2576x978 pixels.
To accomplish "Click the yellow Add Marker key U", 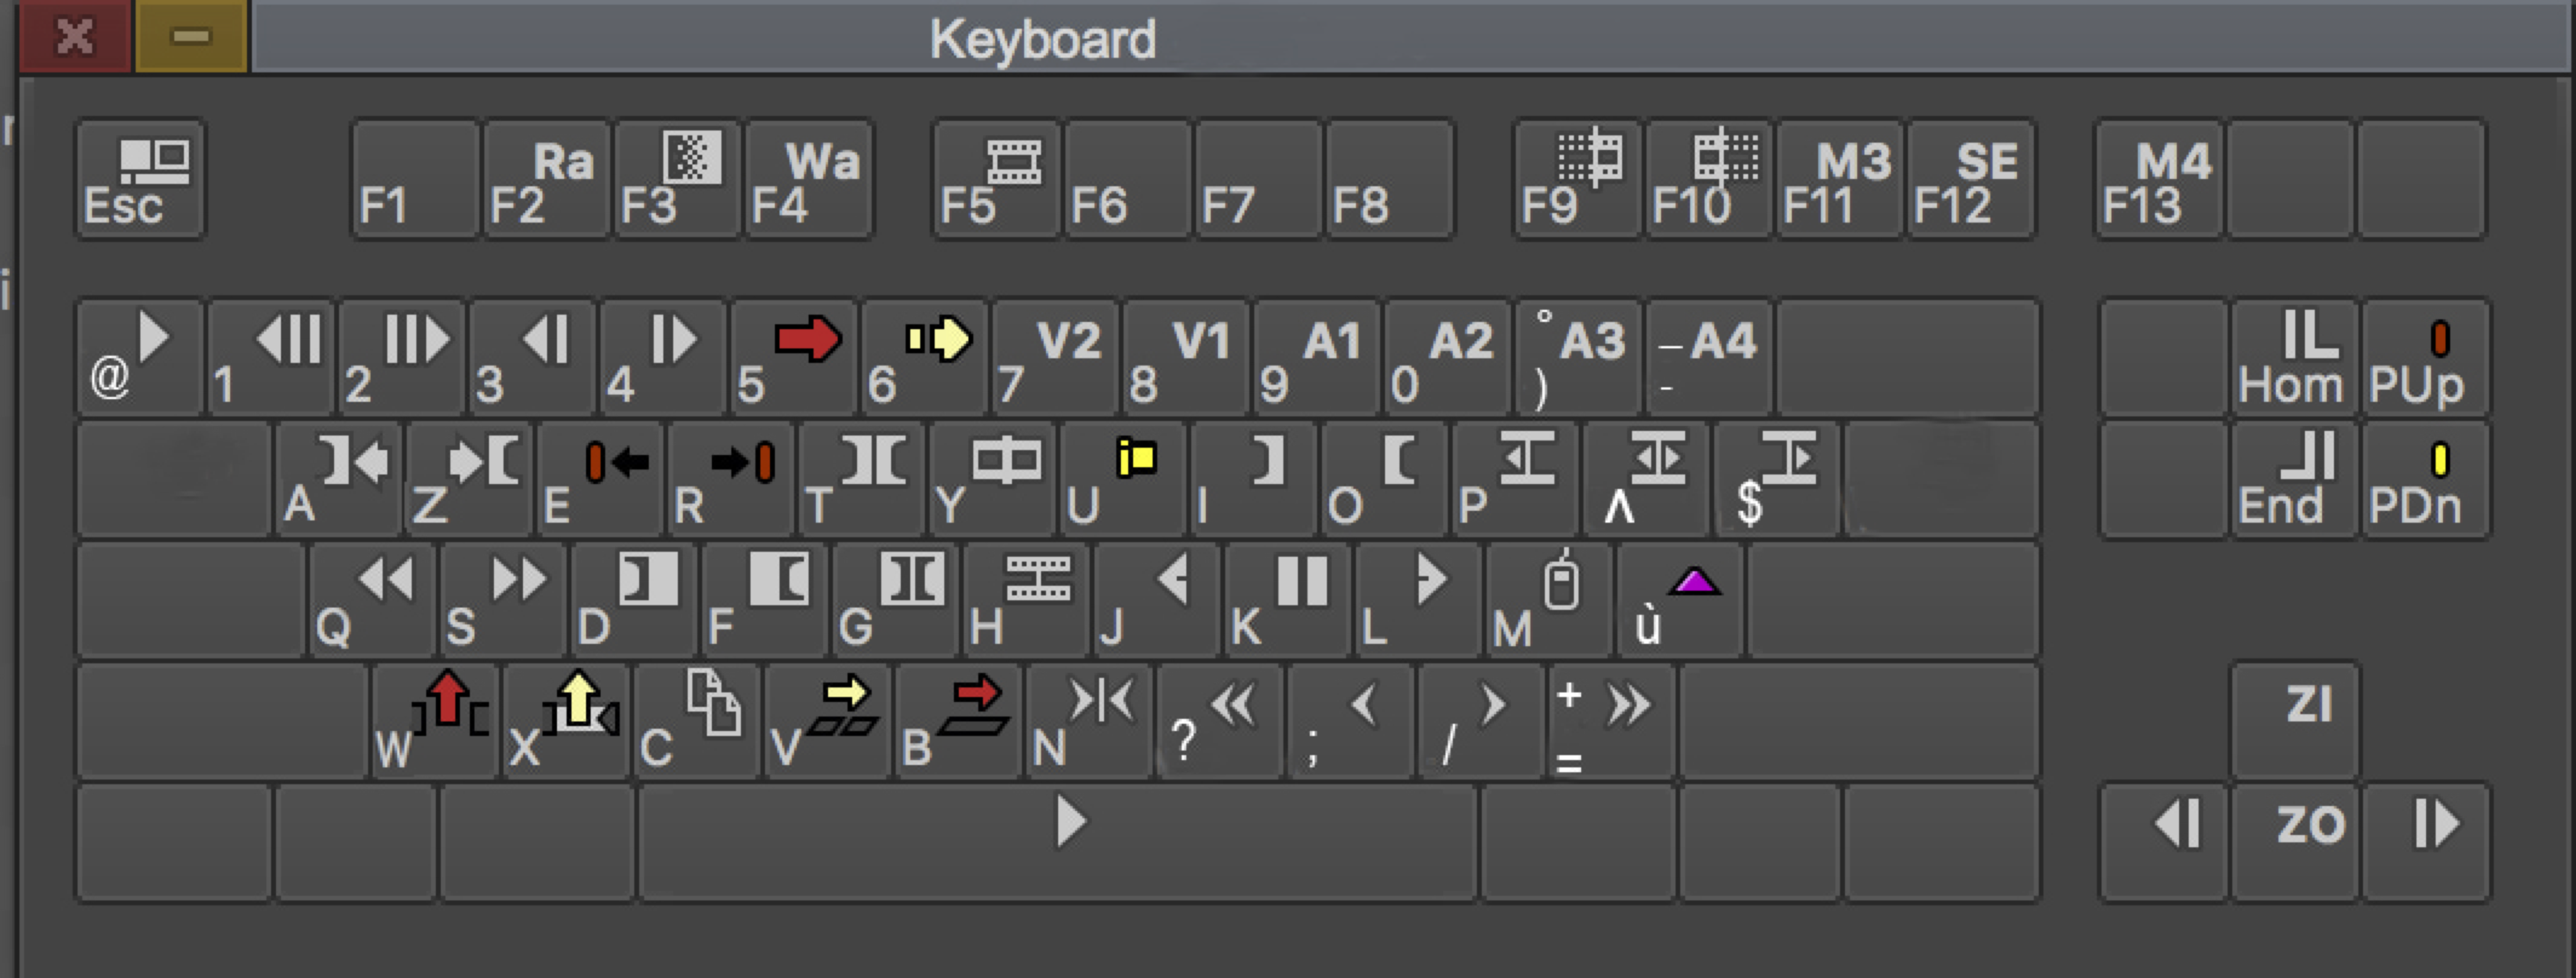I will point(1122,480).
